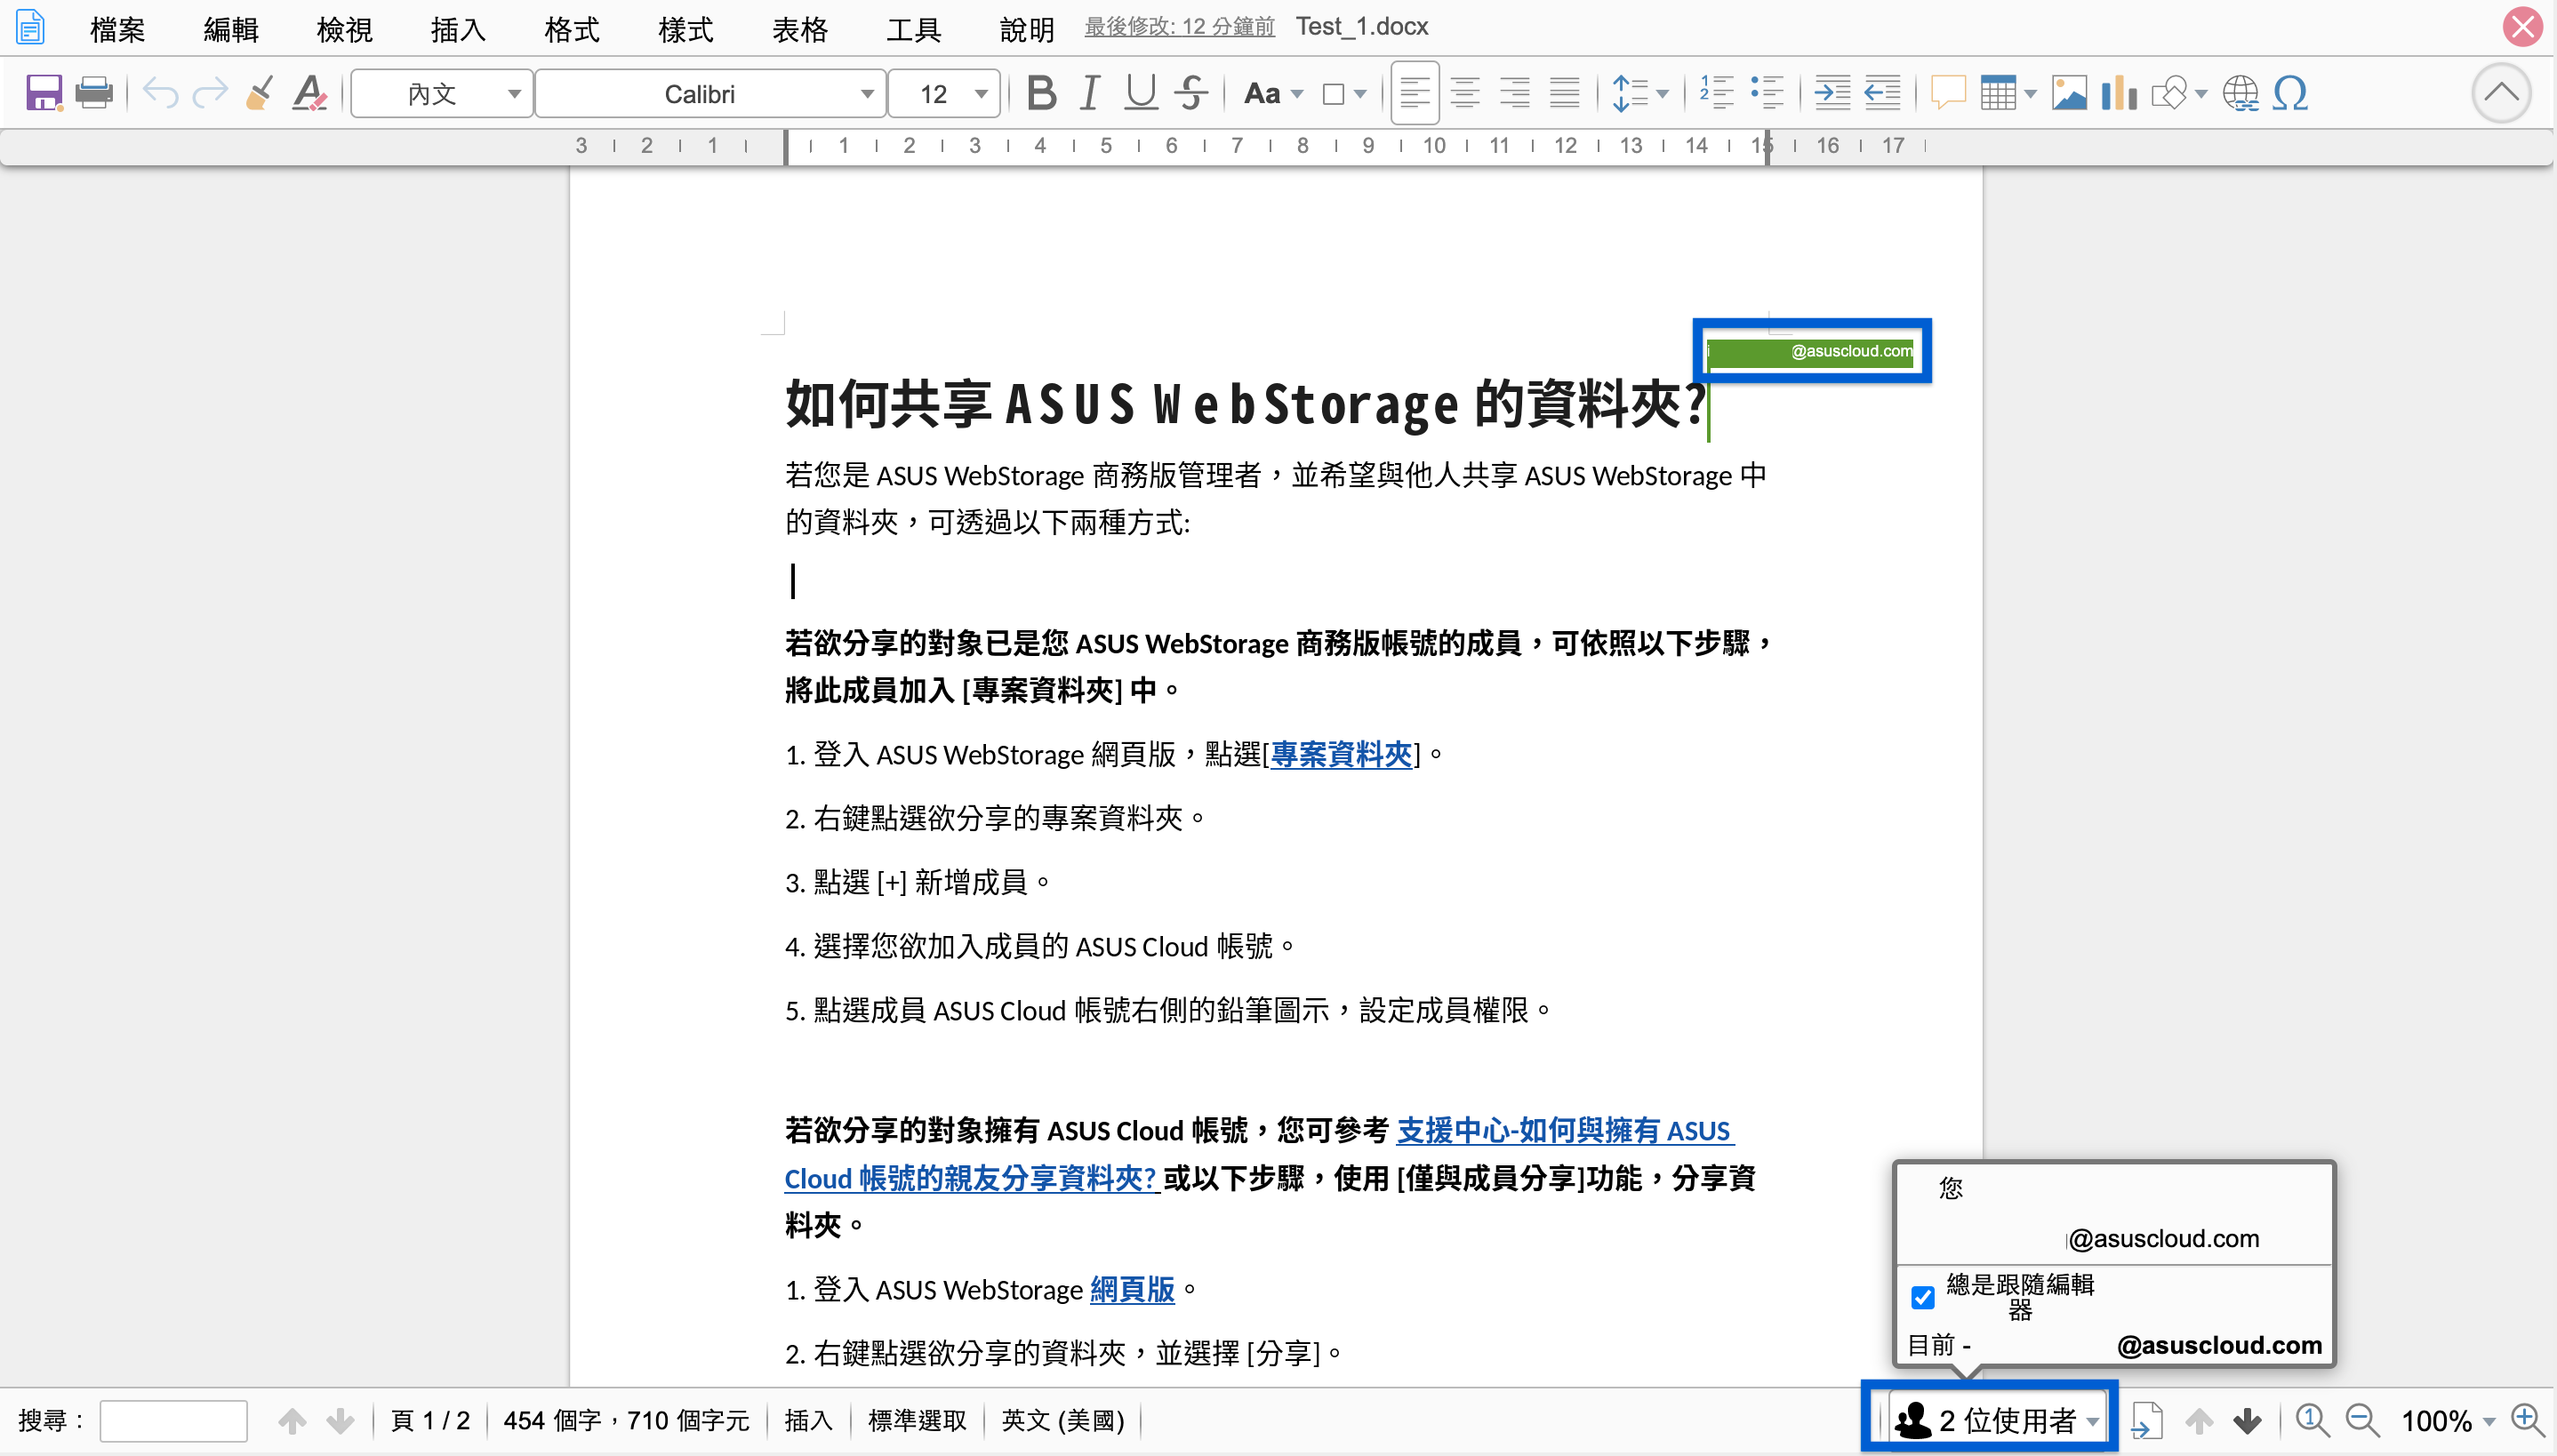Insert special character Omega icon
Viewport: 2557px width, 1456px height.
click(x=2290, y=94)
